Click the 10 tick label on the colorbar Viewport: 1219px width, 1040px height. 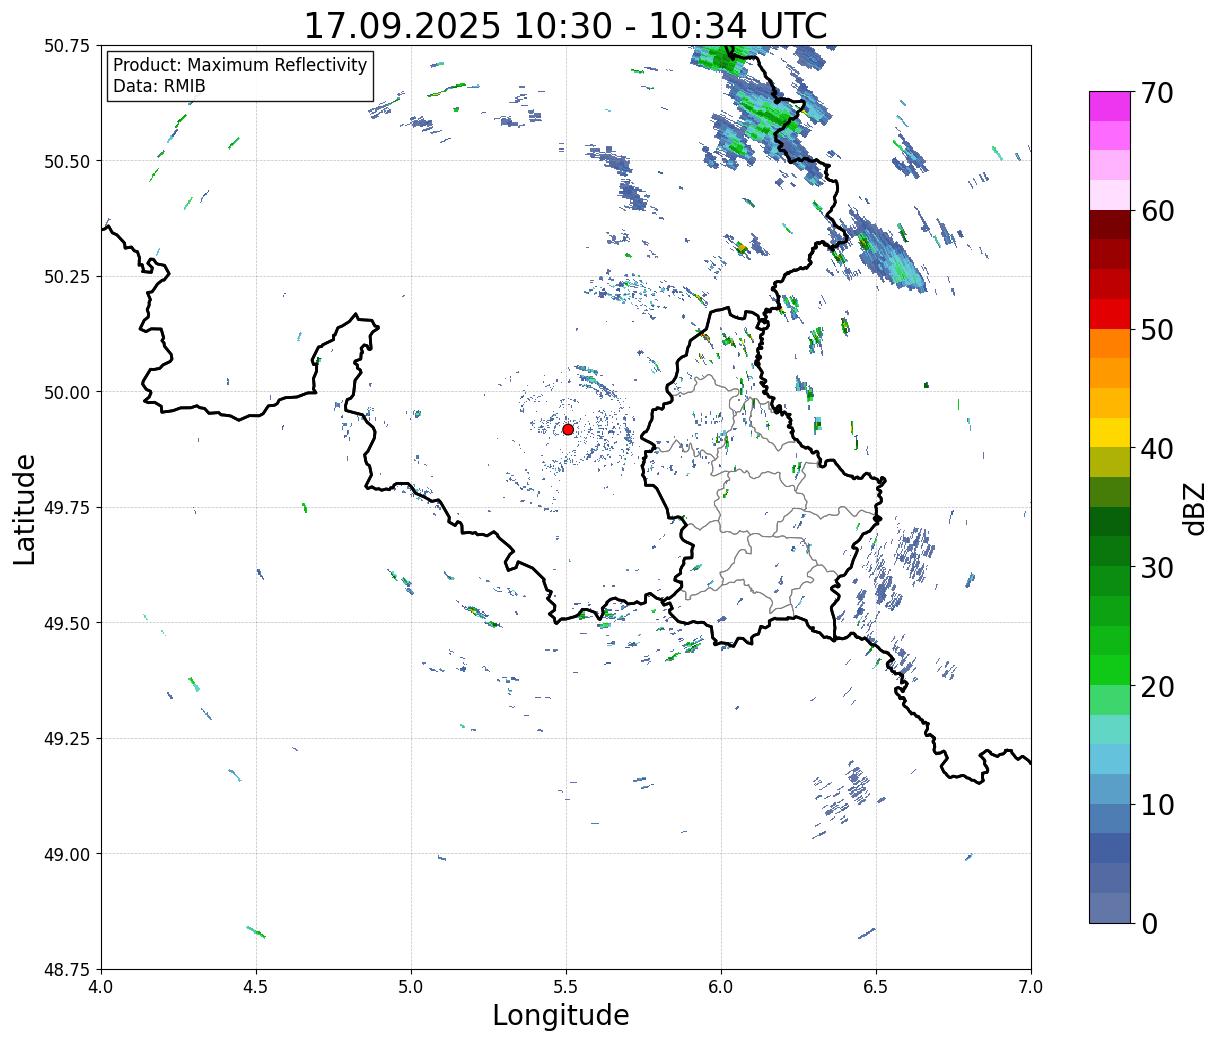pos(1156,805)
